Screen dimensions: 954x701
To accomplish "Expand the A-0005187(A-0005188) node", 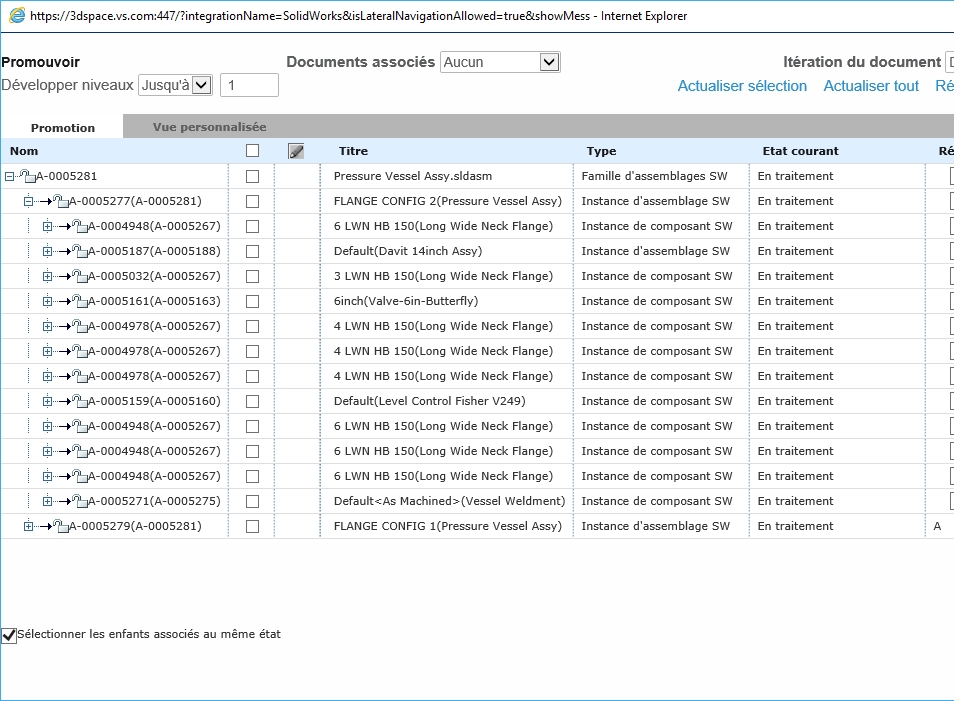I will 47,251.
